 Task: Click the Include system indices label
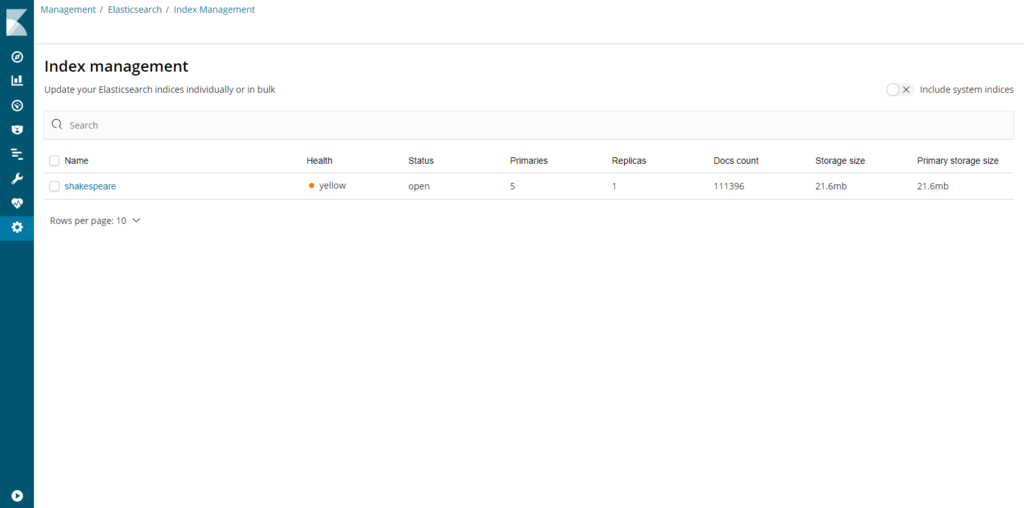[967, 89]
